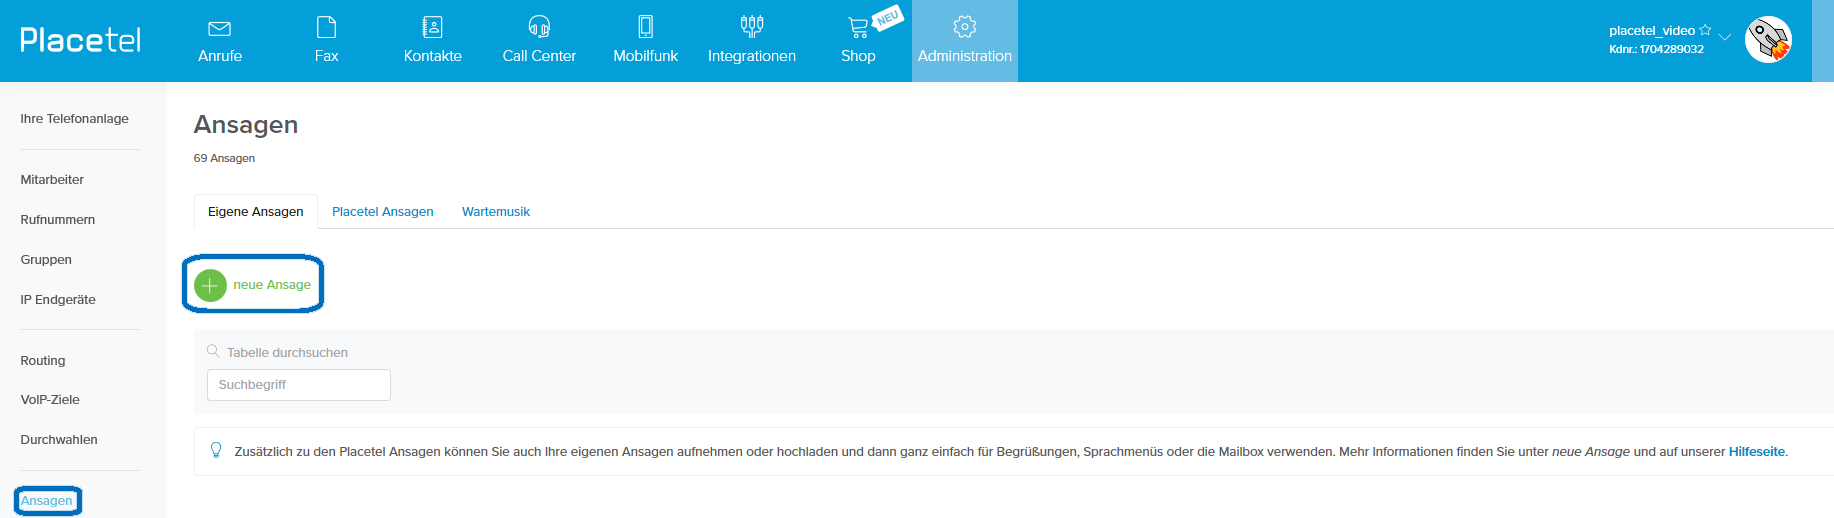
Task: Click the Suchbegriff search field
Action: point(299,385)
